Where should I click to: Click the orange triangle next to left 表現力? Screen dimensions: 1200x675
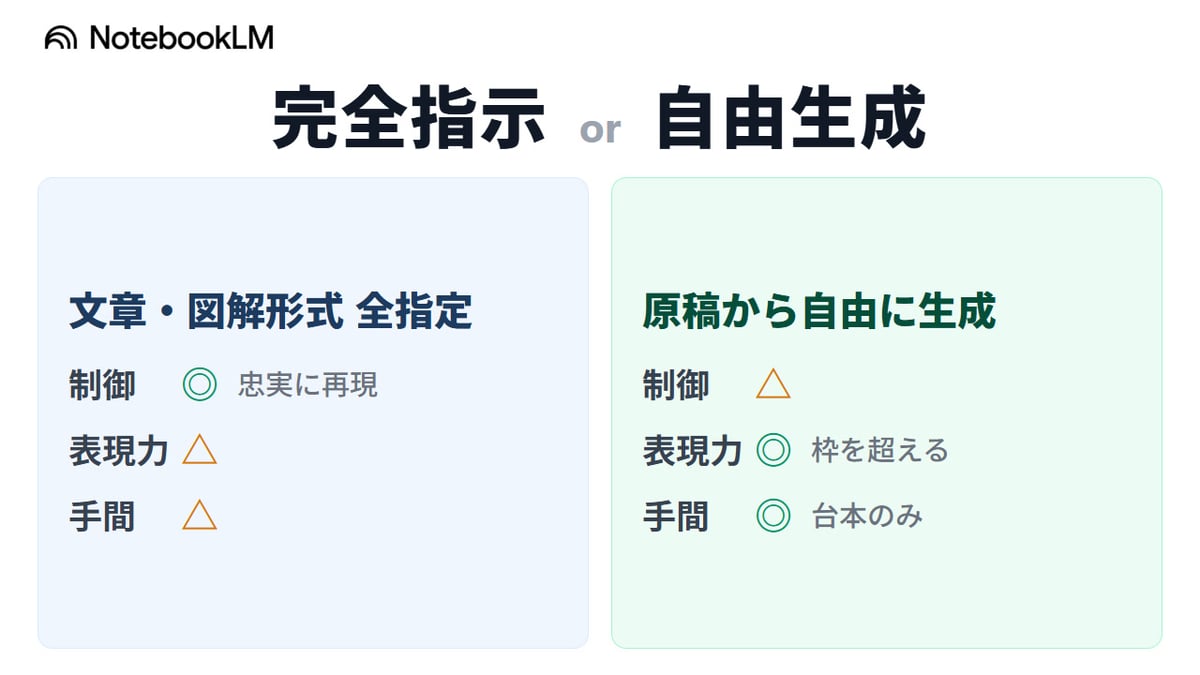pos(200,451)
